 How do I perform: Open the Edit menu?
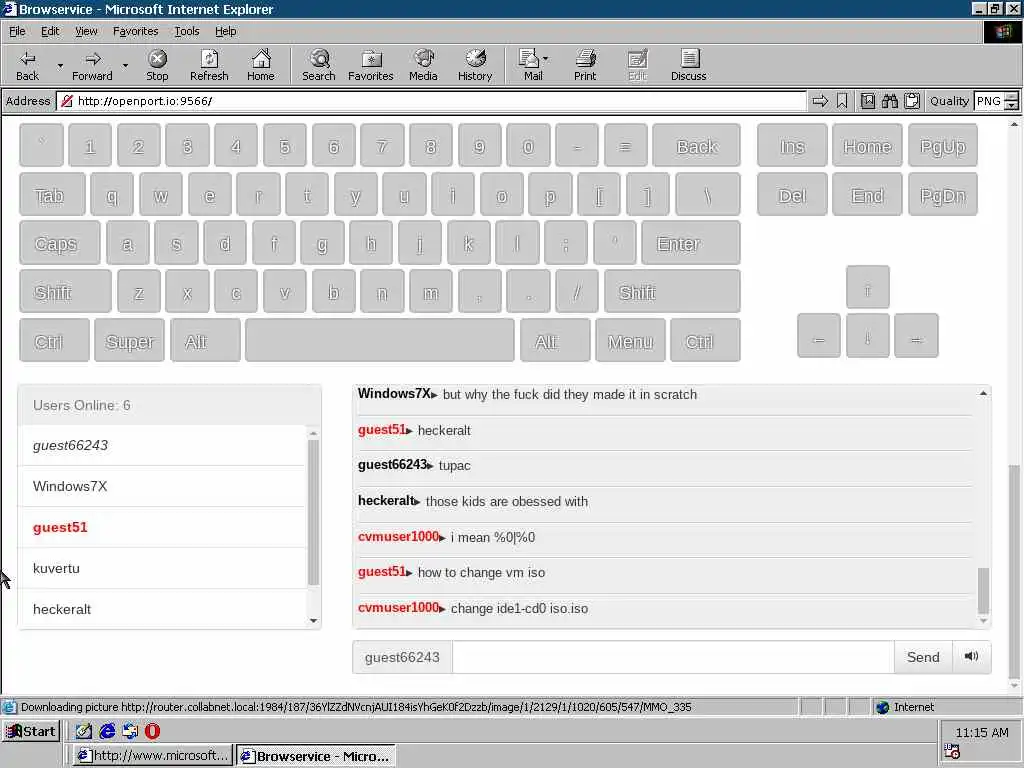click(x=50, y=31)
